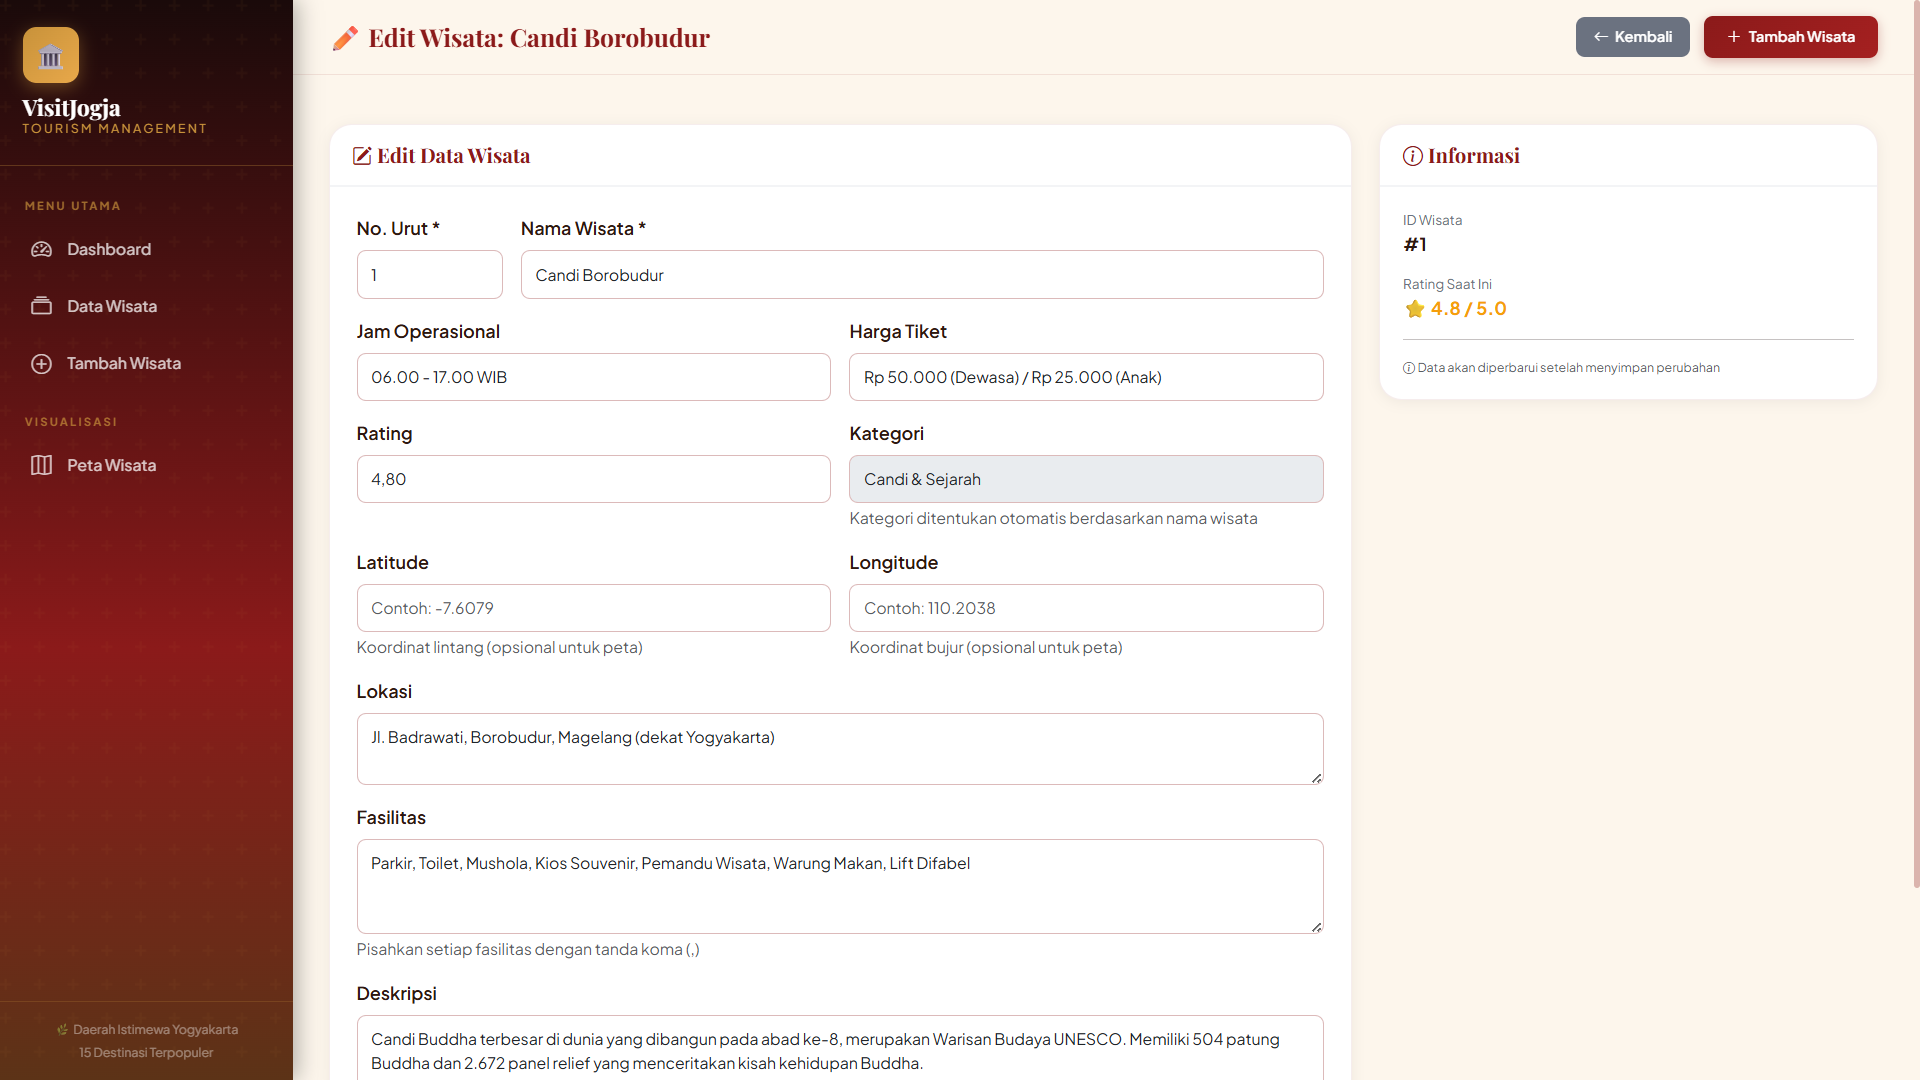Click the ID Wisata value #1
The height and width of the screenshot is (1080, 1920).
point(1415,244)
